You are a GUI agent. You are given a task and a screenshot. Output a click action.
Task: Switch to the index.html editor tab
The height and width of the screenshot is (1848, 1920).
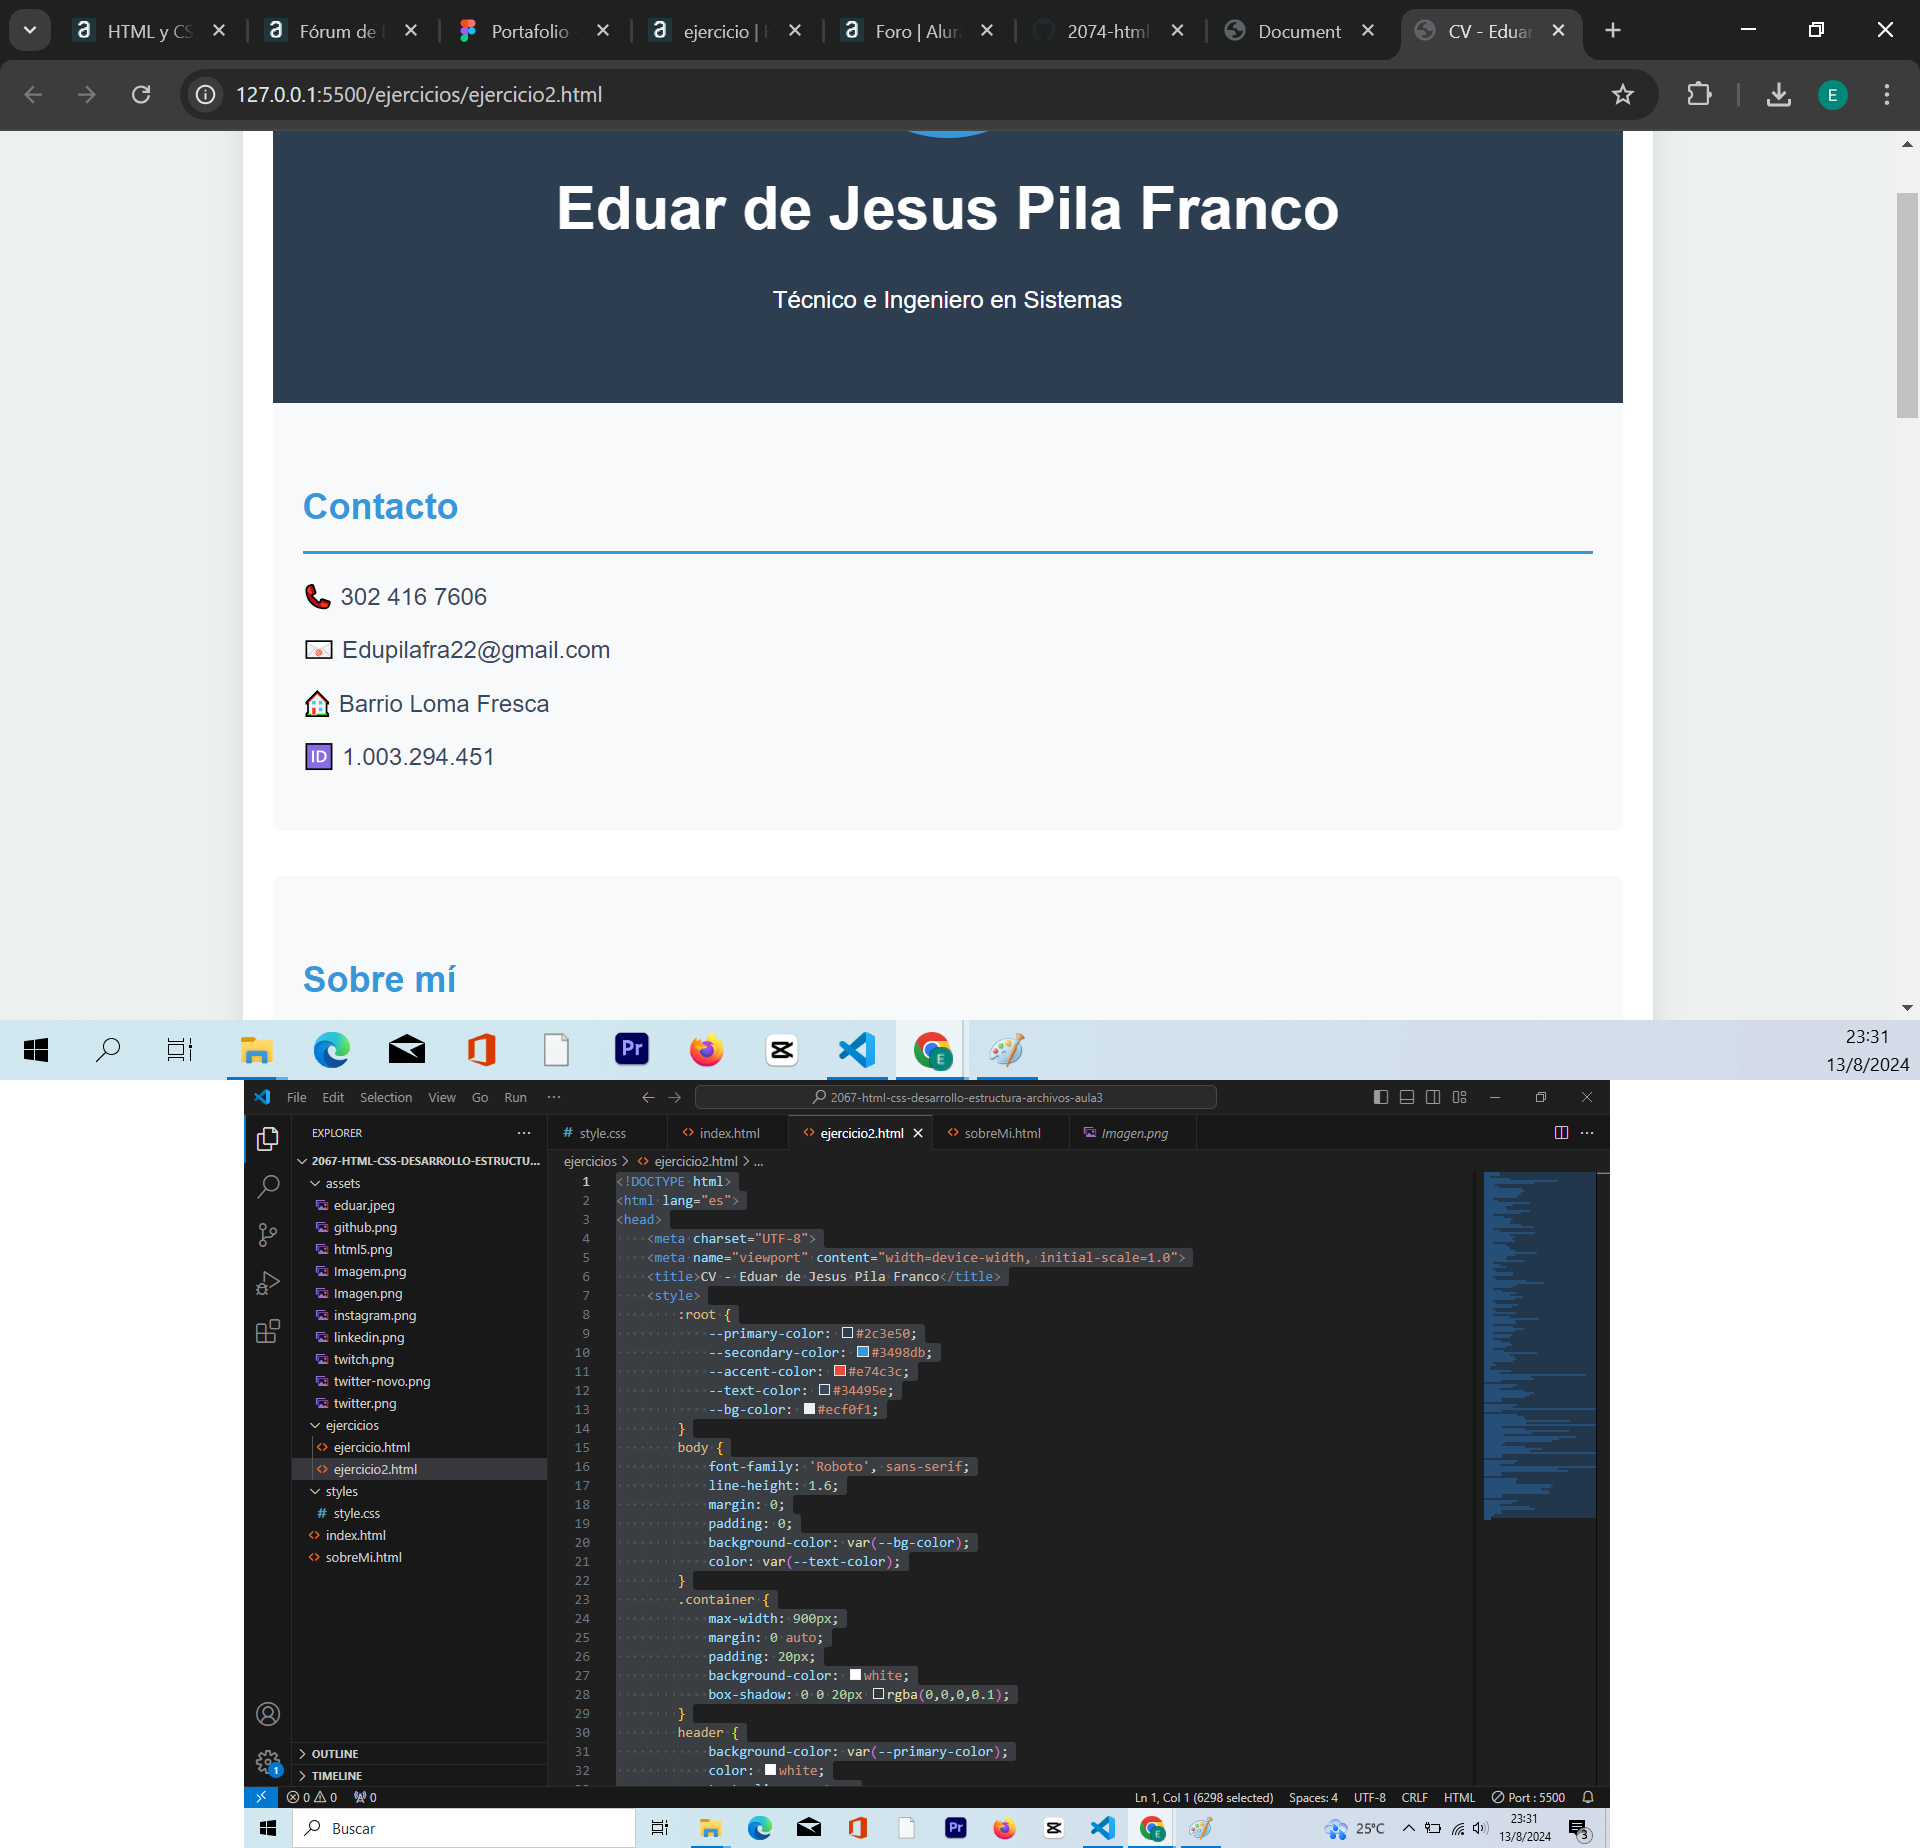click(x=729, y=1133)
